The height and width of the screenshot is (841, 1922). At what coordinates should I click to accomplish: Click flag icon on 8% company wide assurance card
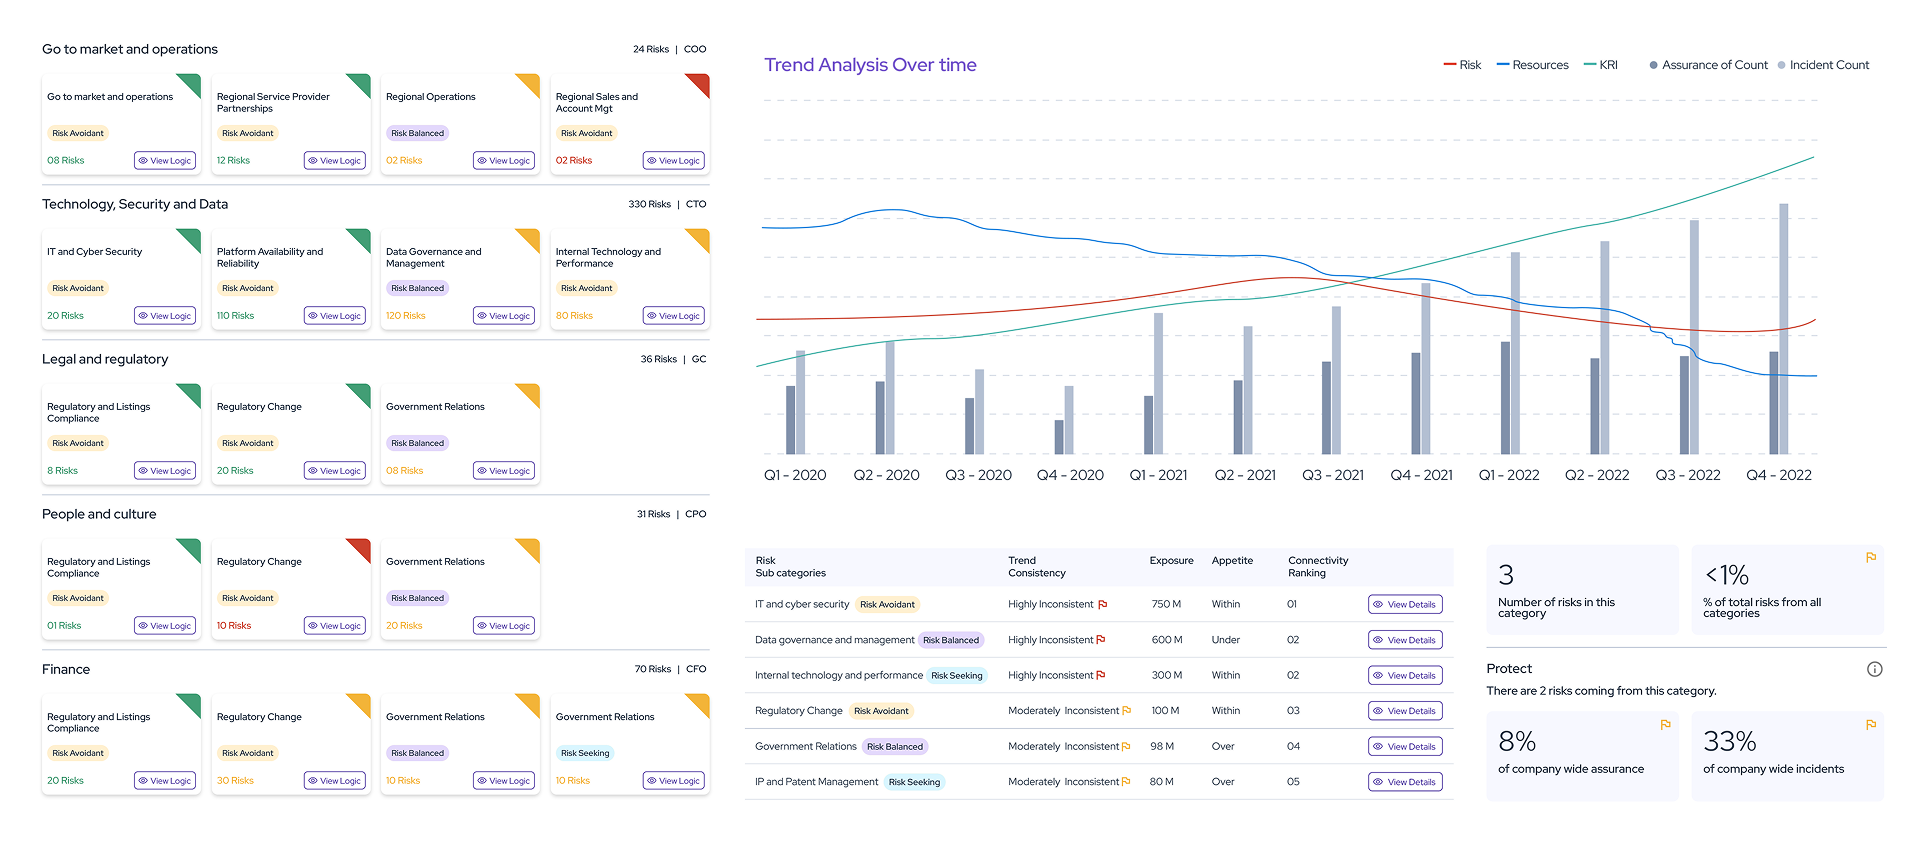(x=1665, y=725)
